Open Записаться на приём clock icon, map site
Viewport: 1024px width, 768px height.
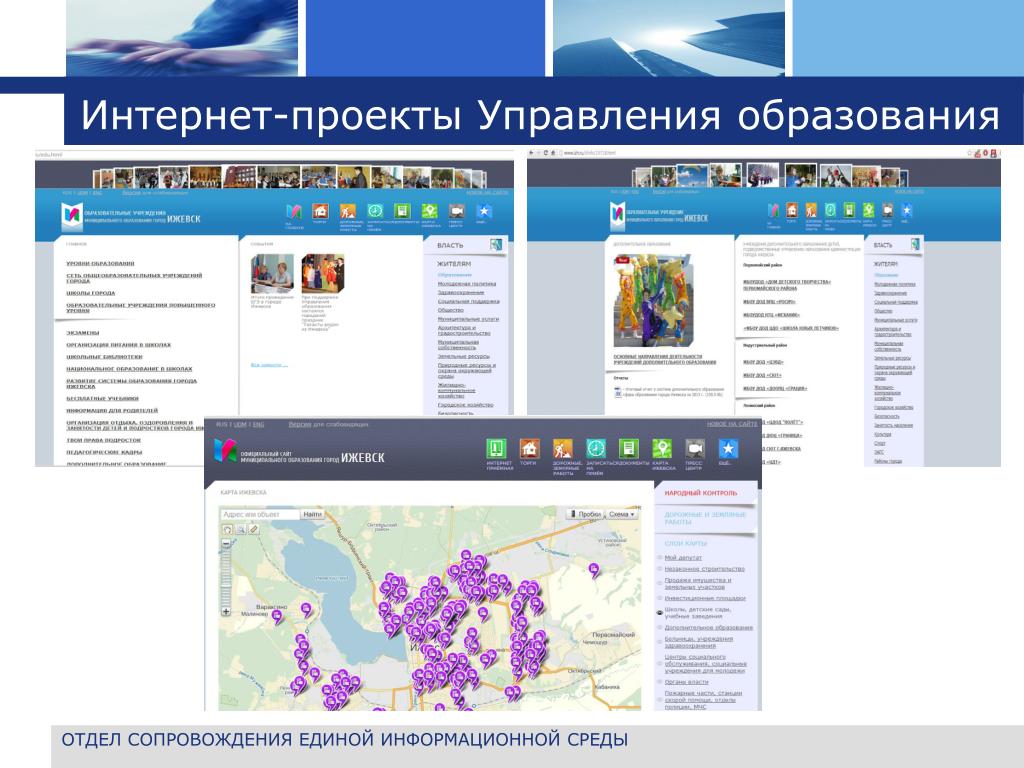596,449
